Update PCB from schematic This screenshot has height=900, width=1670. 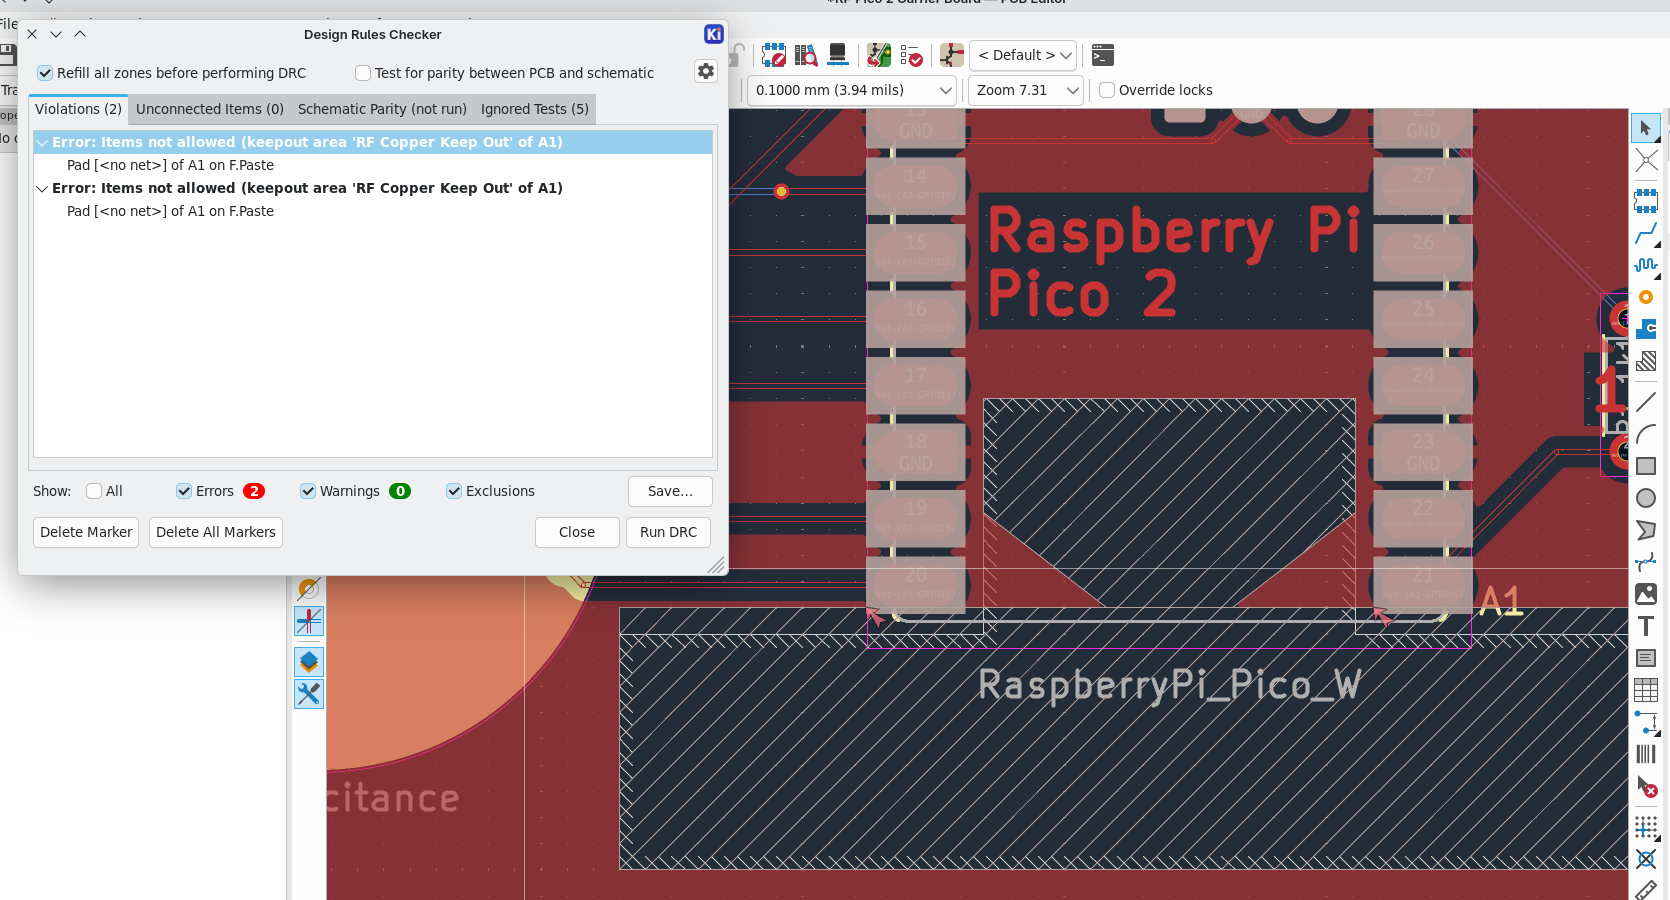tap(879, 55)
